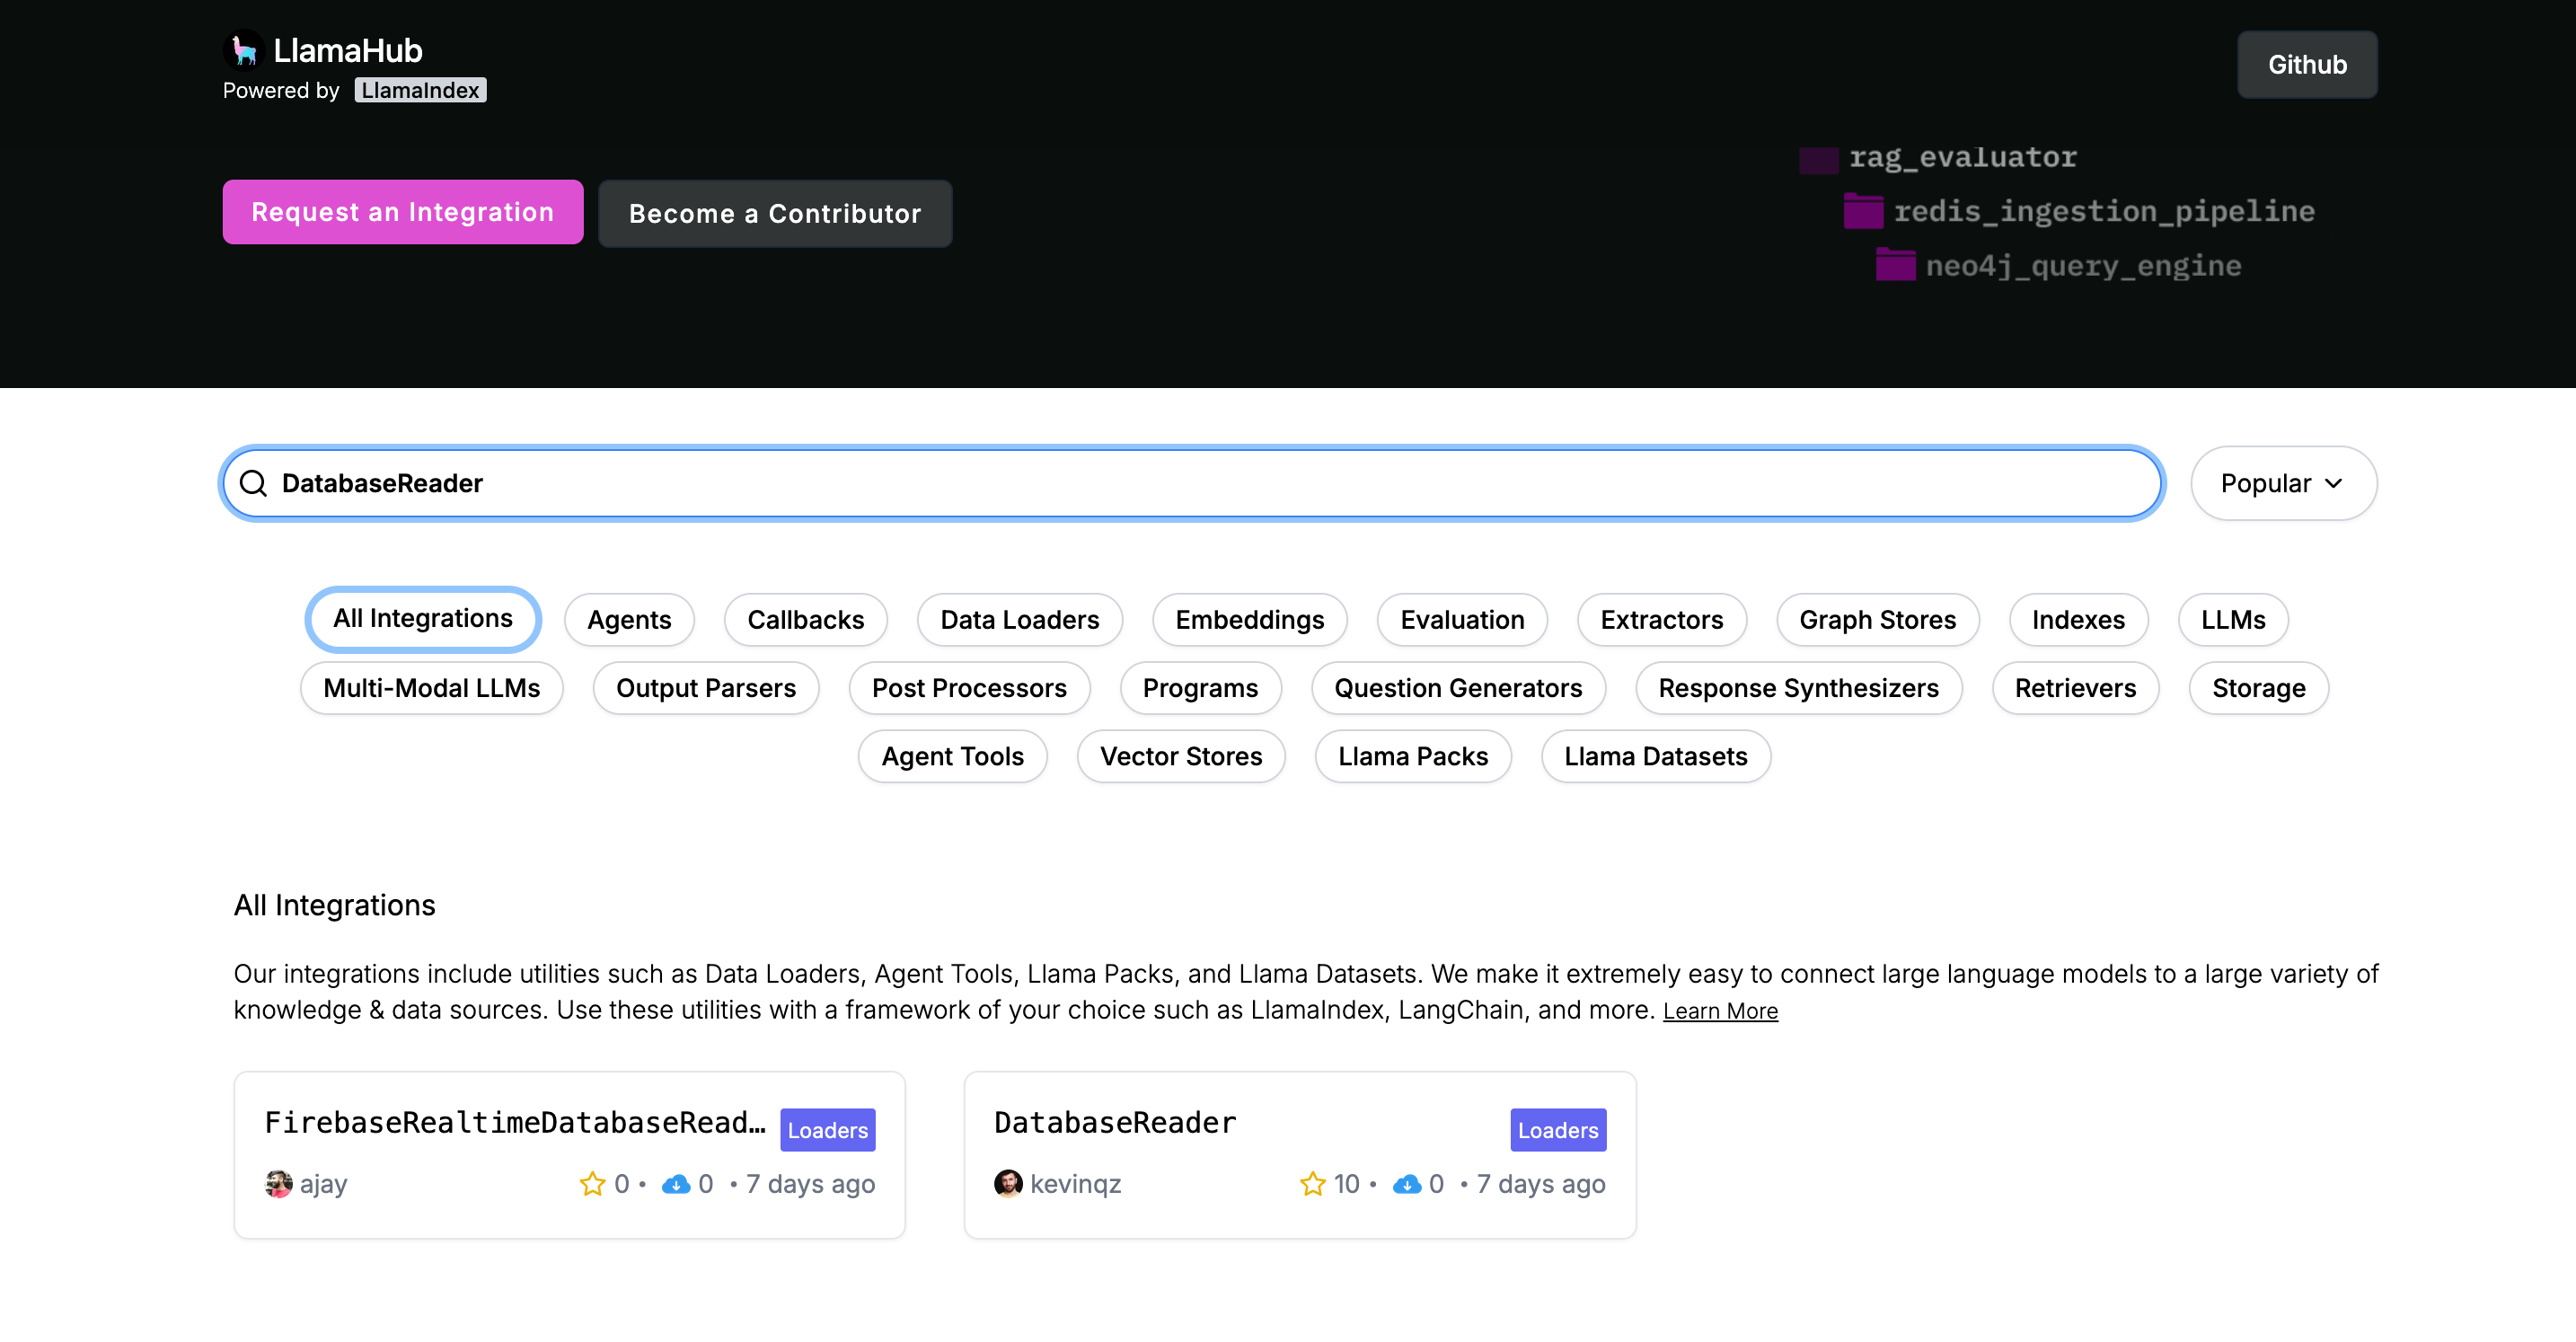This screenshot has width=2576, height=1342.
Task: Focus the DatabaseReader search field
Action: click(1192, 483)
